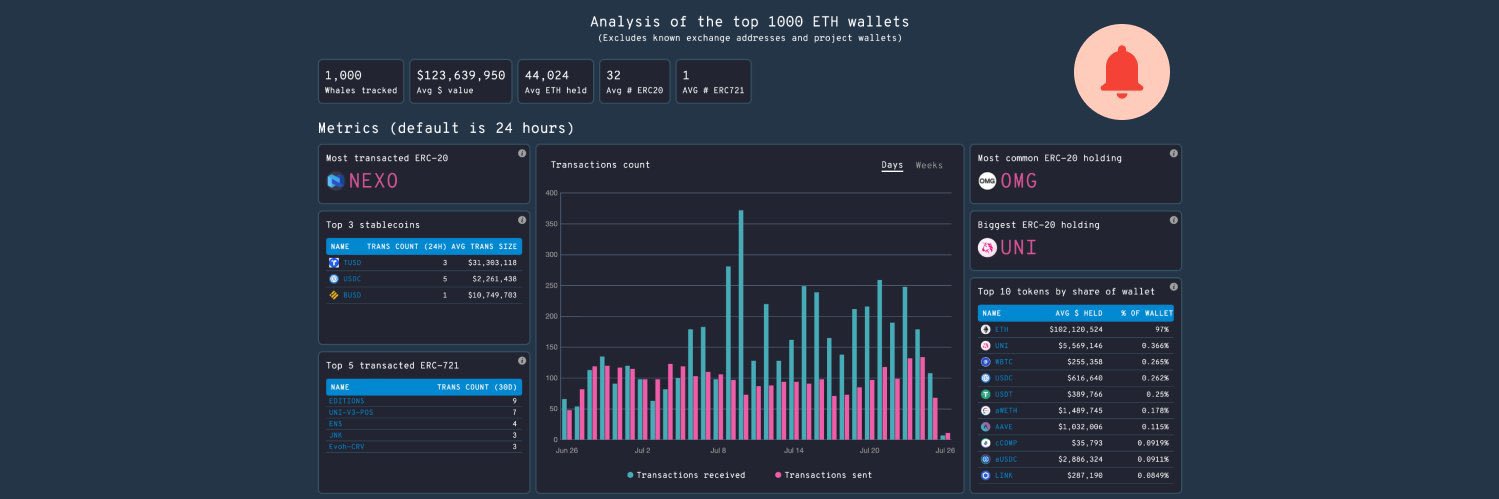Open the UNI-V3-POS ERC-721 link
1499x499 pixels.
(350, 412)
